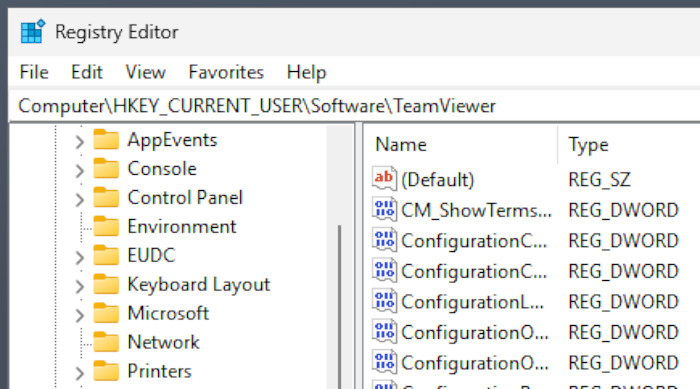Select the AppEvents tree label

click(172, 140)
